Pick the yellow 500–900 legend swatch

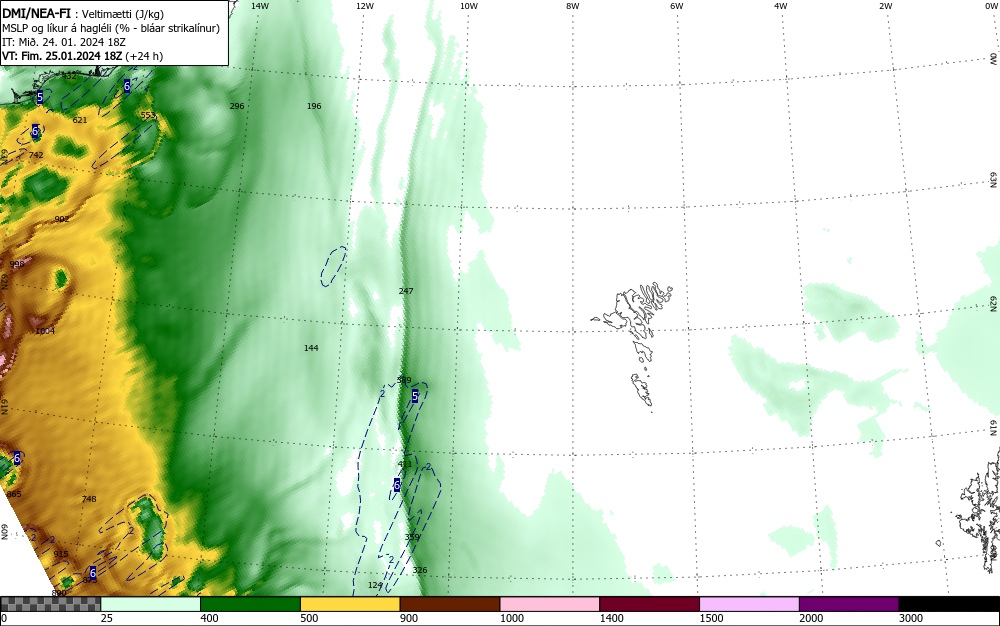350,604
